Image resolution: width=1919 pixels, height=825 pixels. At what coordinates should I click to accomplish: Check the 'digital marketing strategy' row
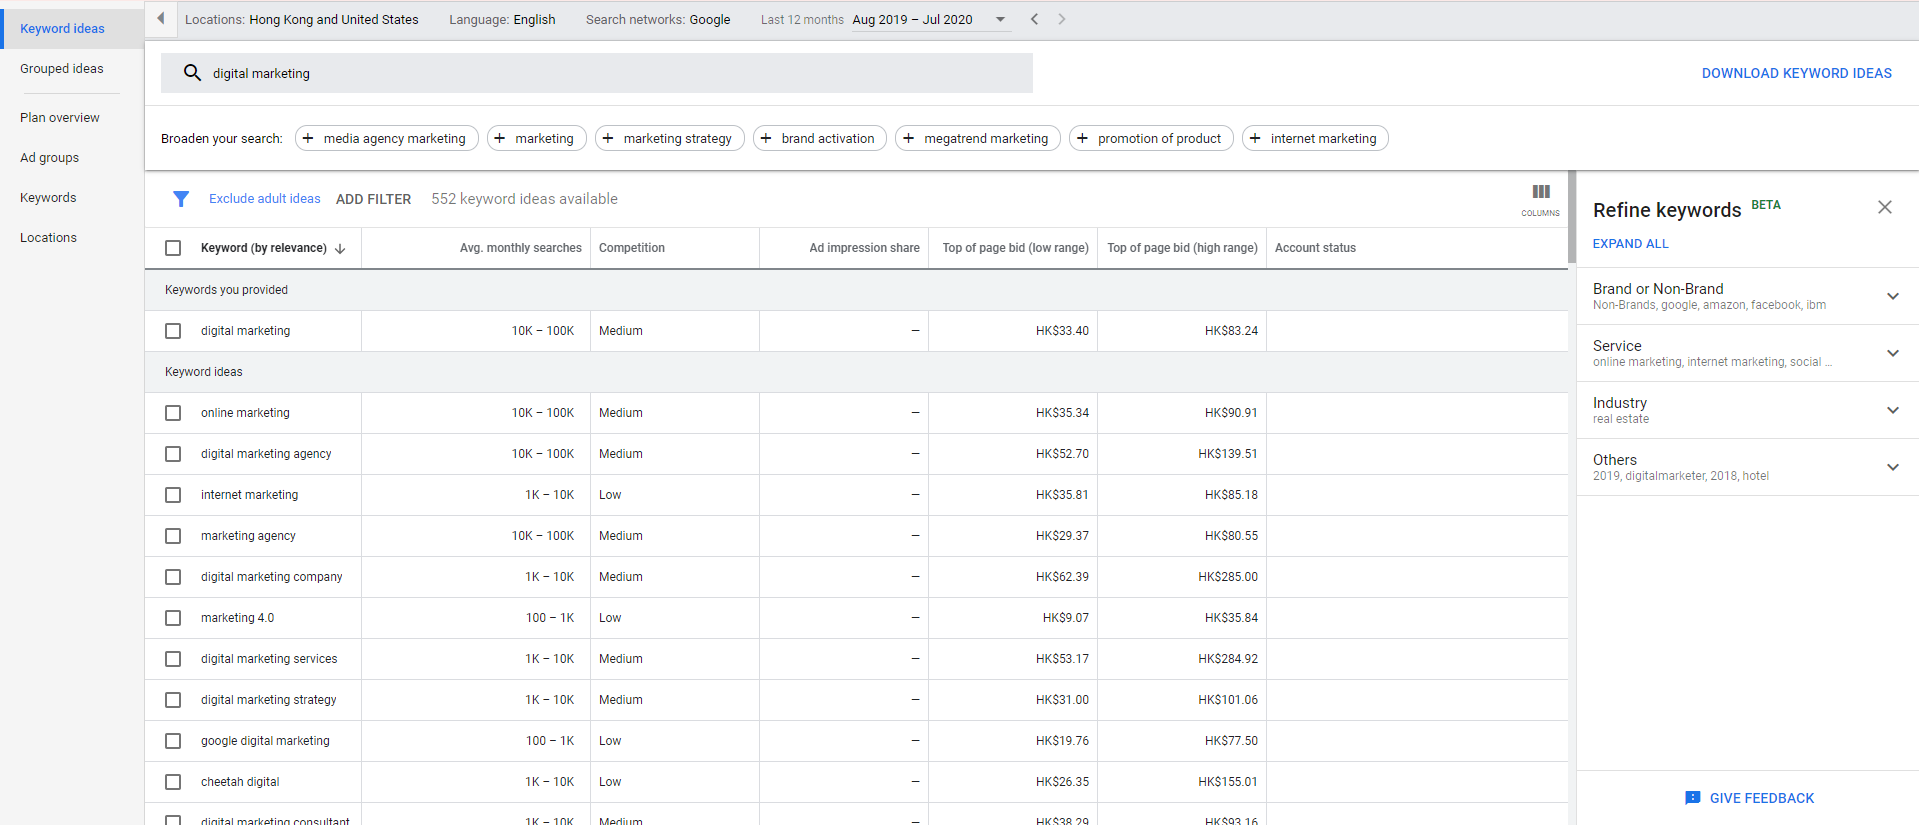tap(173, 700)
